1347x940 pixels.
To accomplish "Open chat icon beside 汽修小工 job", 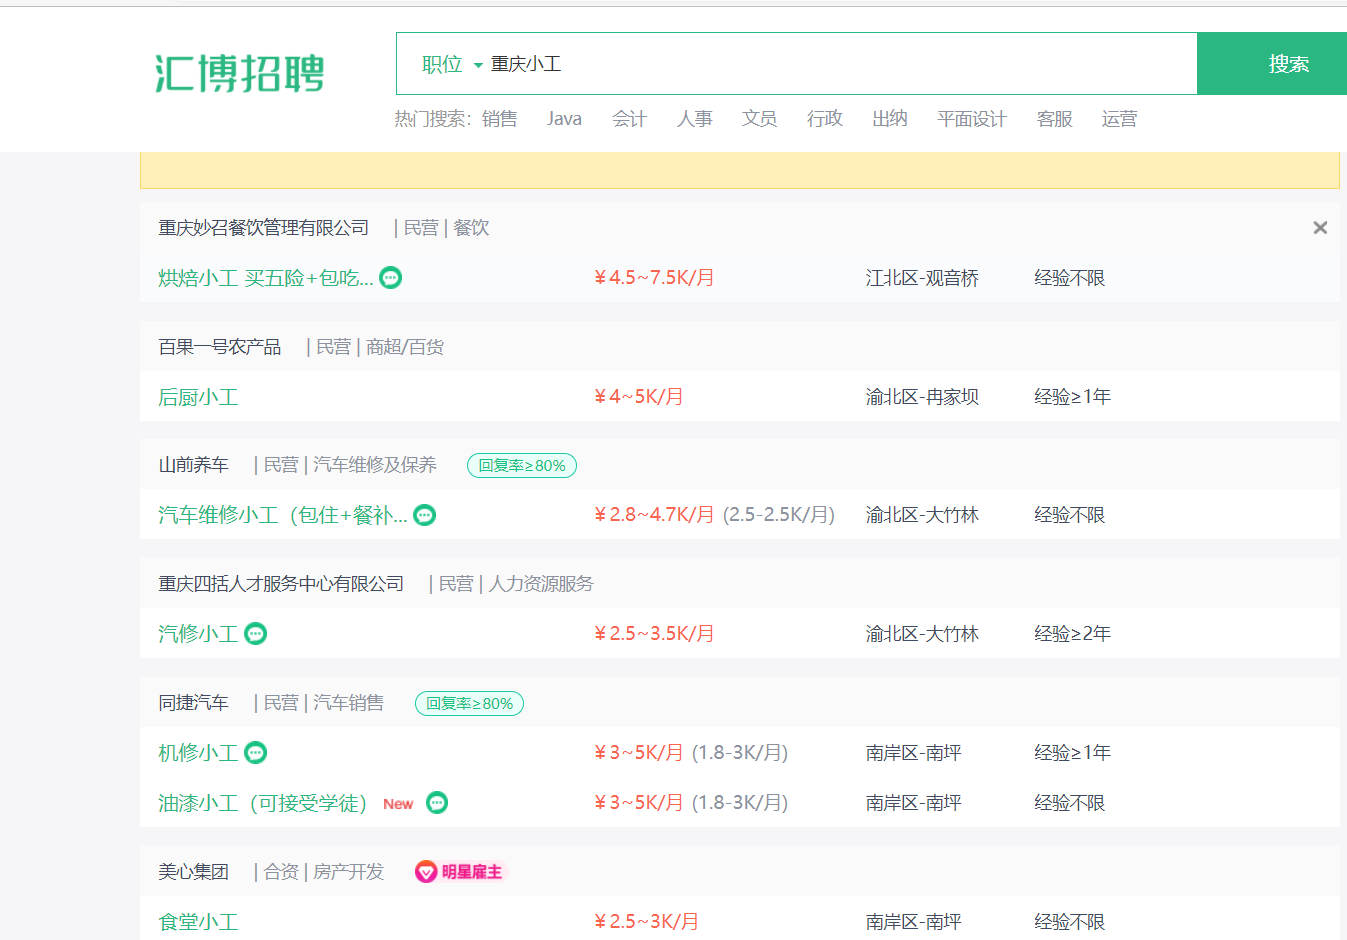I will (256, 634).
